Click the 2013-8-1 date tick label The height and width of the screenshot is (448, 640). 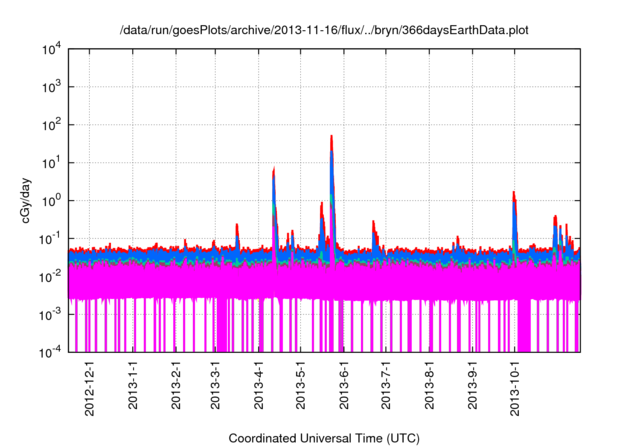[x=429, y=385]
